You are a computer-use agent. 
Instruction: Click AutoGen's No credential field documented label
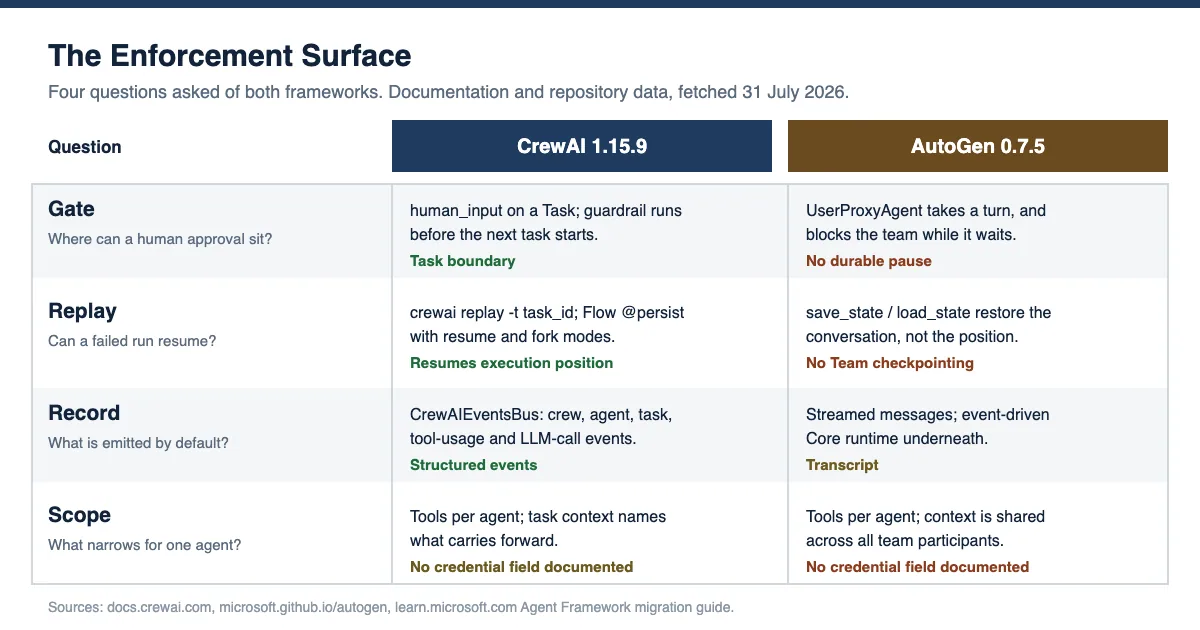pyautogui.click(x=917, y=567)
